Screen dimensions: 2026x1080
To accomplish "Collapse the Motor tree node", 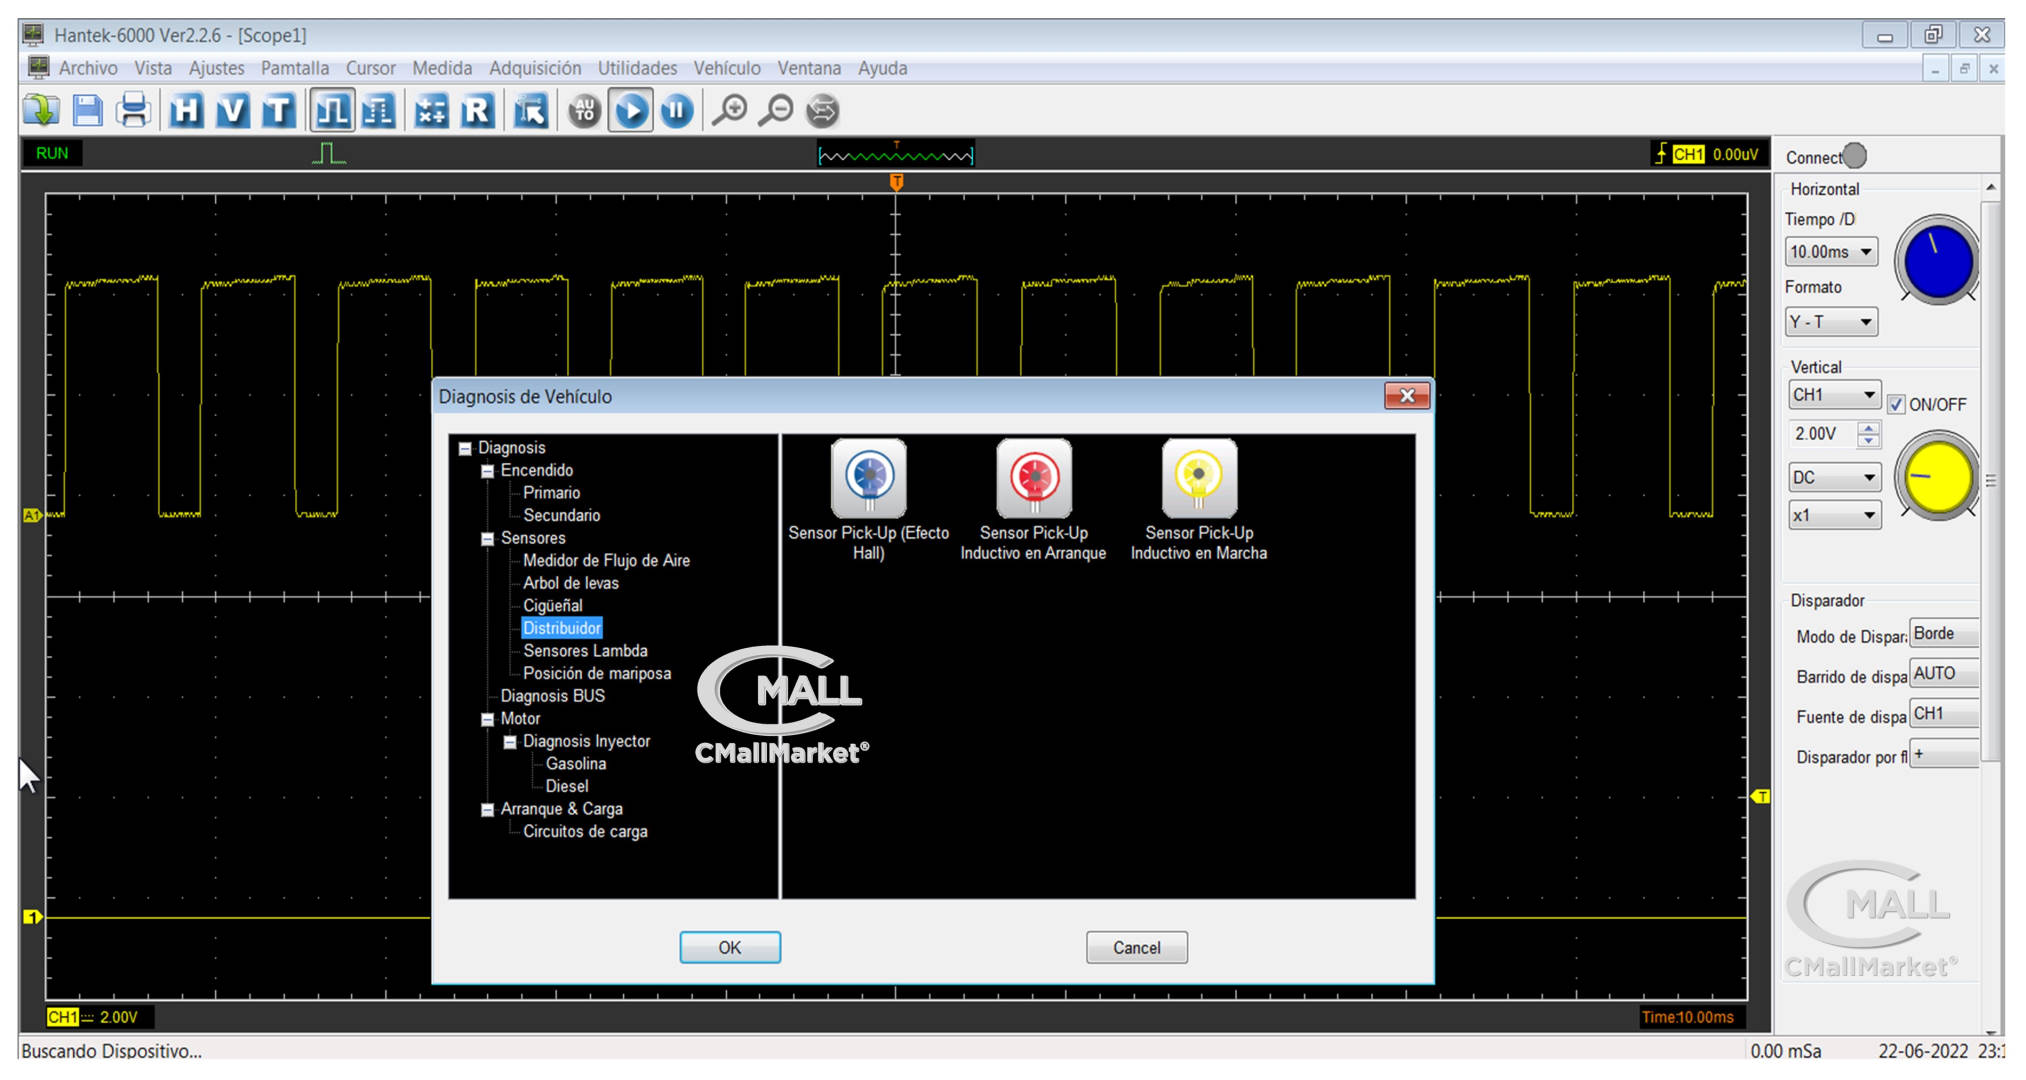I will click(487, 720).
